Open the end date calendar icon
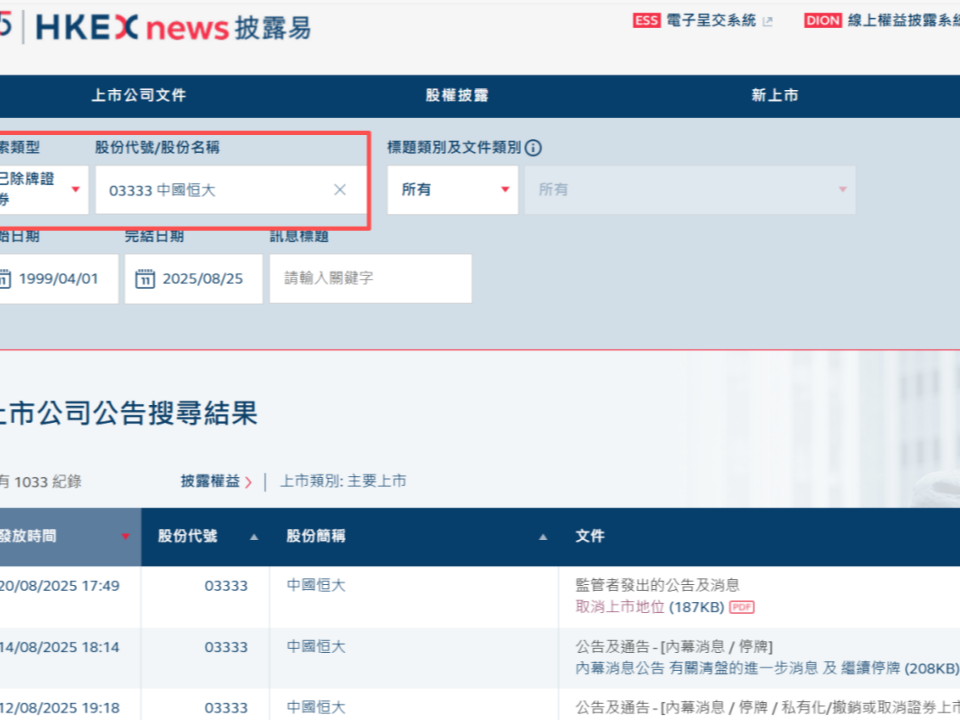 click(145, 279)
